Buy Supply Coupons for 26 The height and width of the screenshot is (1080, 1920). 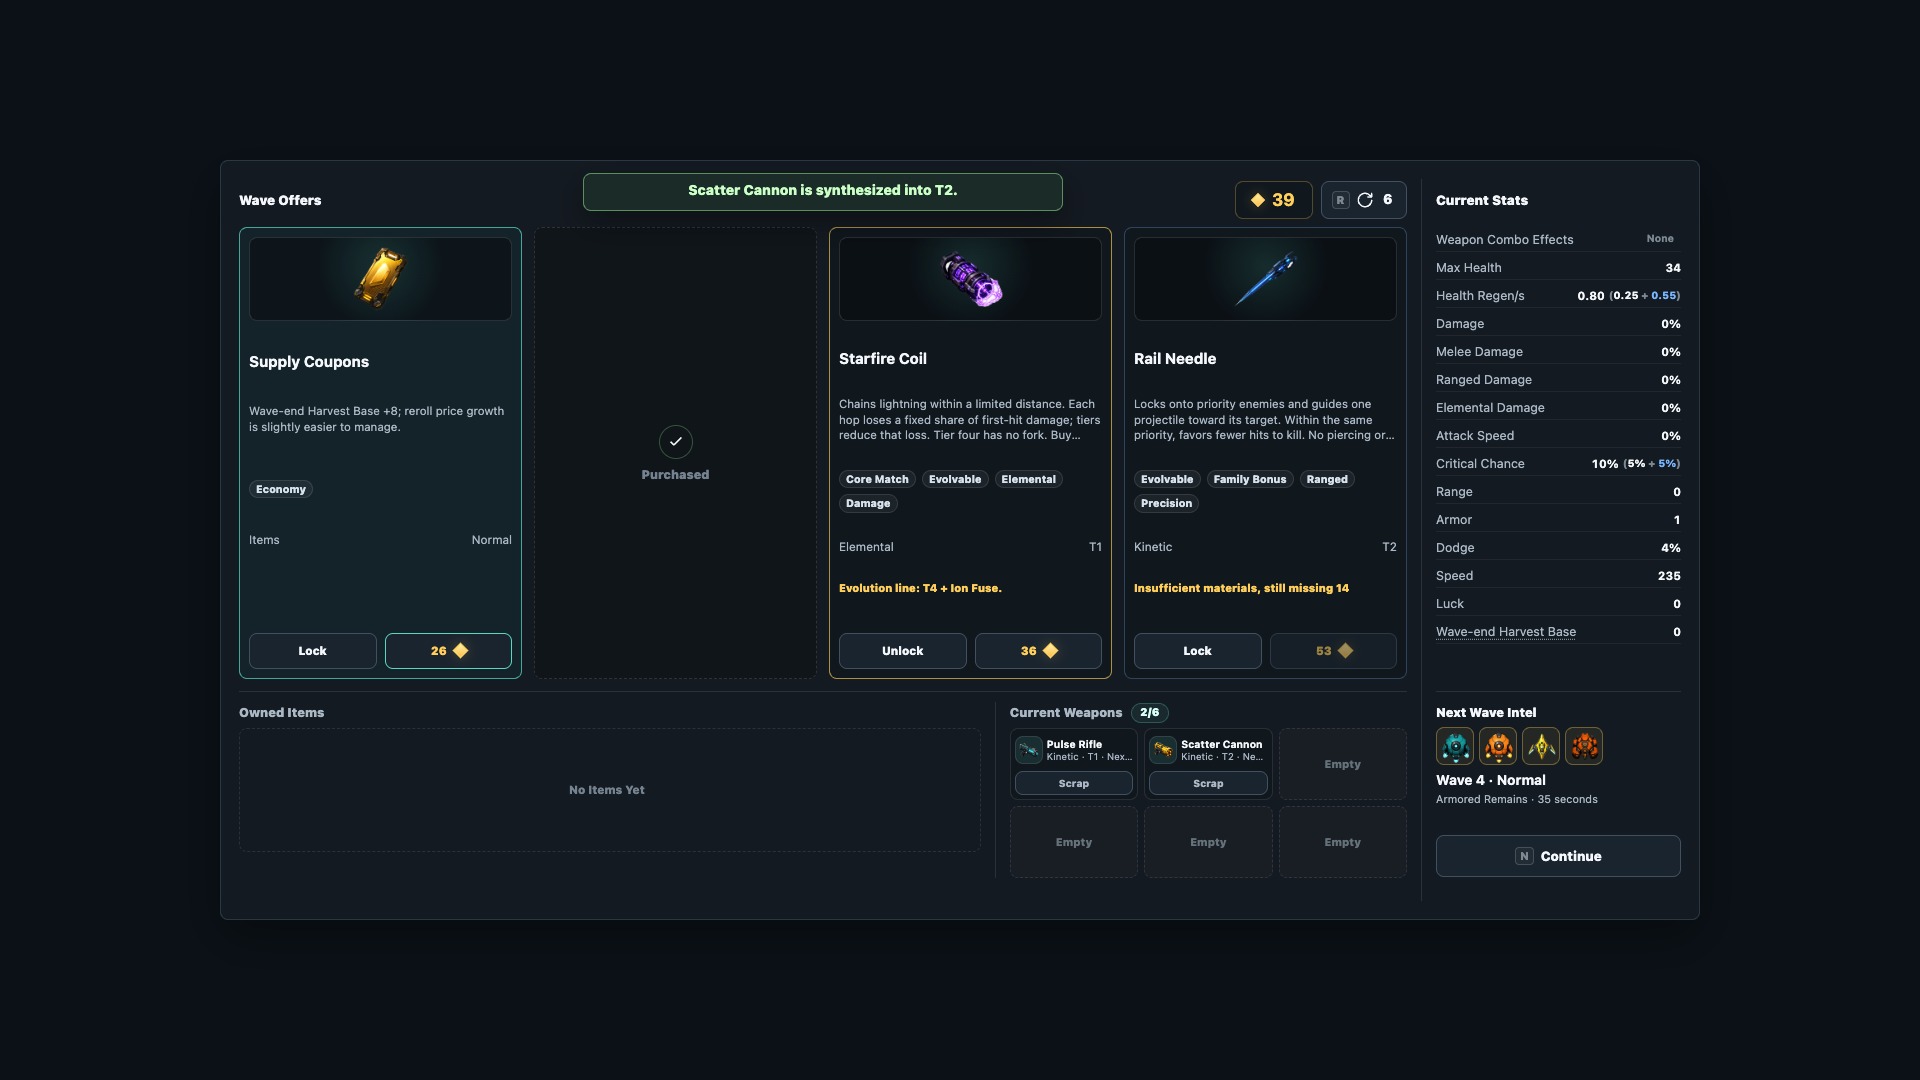click(x=448, y=651)
